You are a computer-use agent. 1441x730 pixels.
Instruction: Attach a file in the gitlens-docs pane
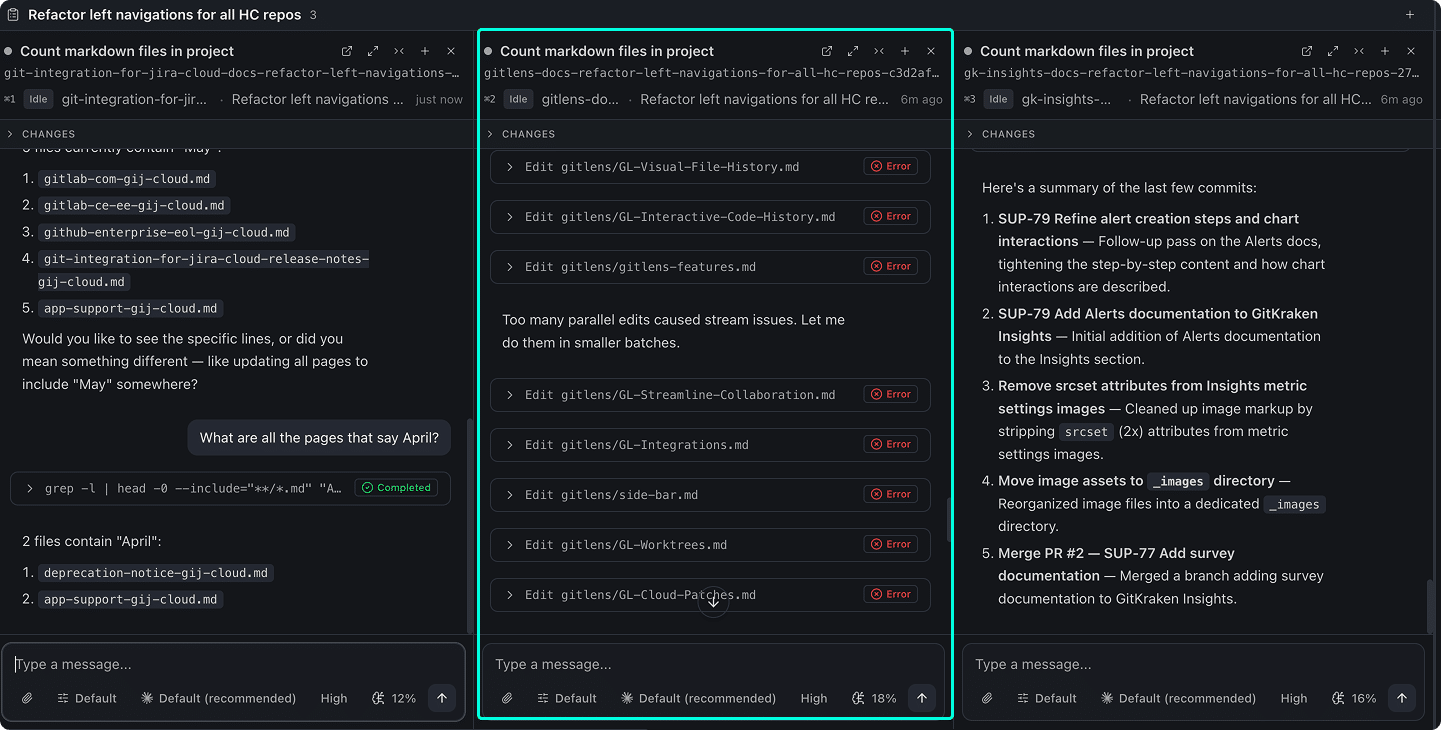(507, 698)
